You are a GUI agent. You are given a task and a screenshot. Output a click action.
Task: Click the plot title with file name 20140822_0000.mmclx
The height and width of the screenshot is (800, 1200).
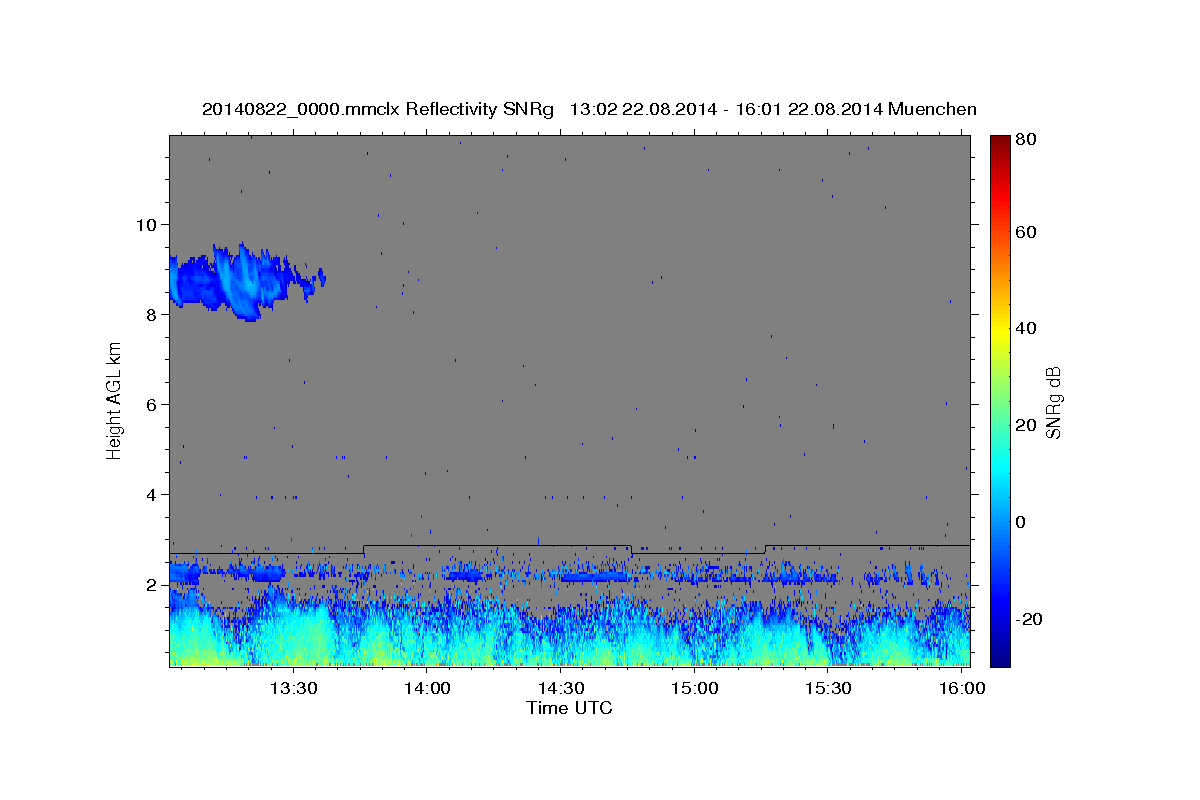(589, 109)
